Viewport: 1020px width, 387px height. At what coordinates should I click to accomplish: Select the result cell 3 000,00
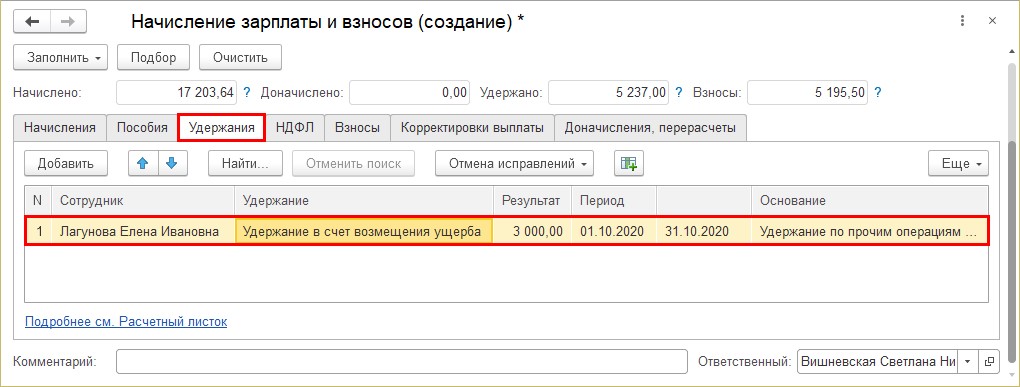pos(533,231)
